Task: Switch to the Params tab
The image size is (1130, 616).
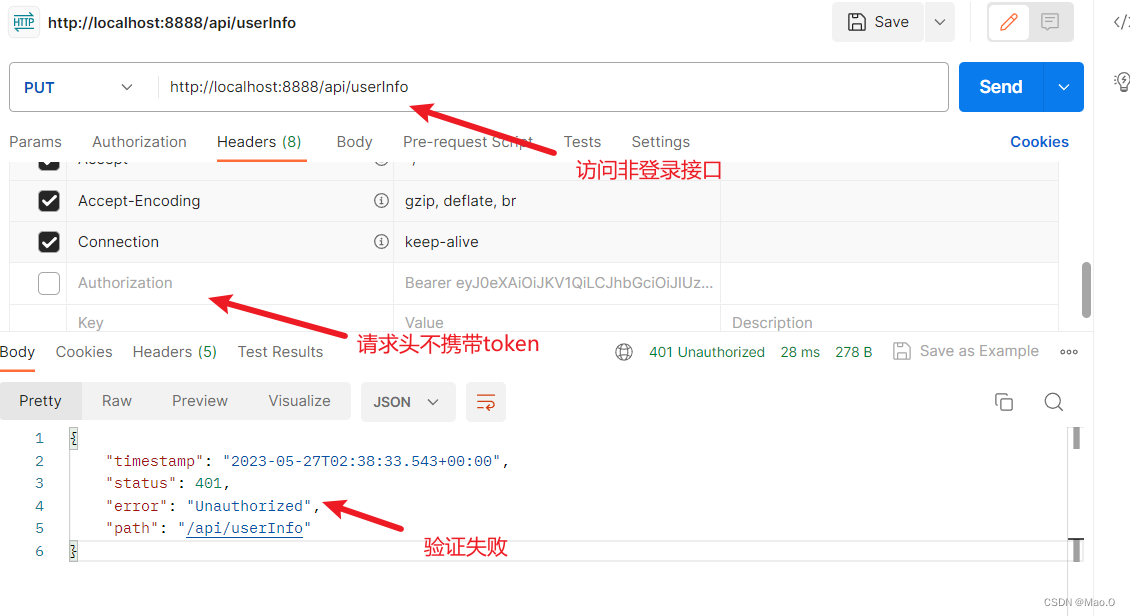Action: (x=35, y=142)
